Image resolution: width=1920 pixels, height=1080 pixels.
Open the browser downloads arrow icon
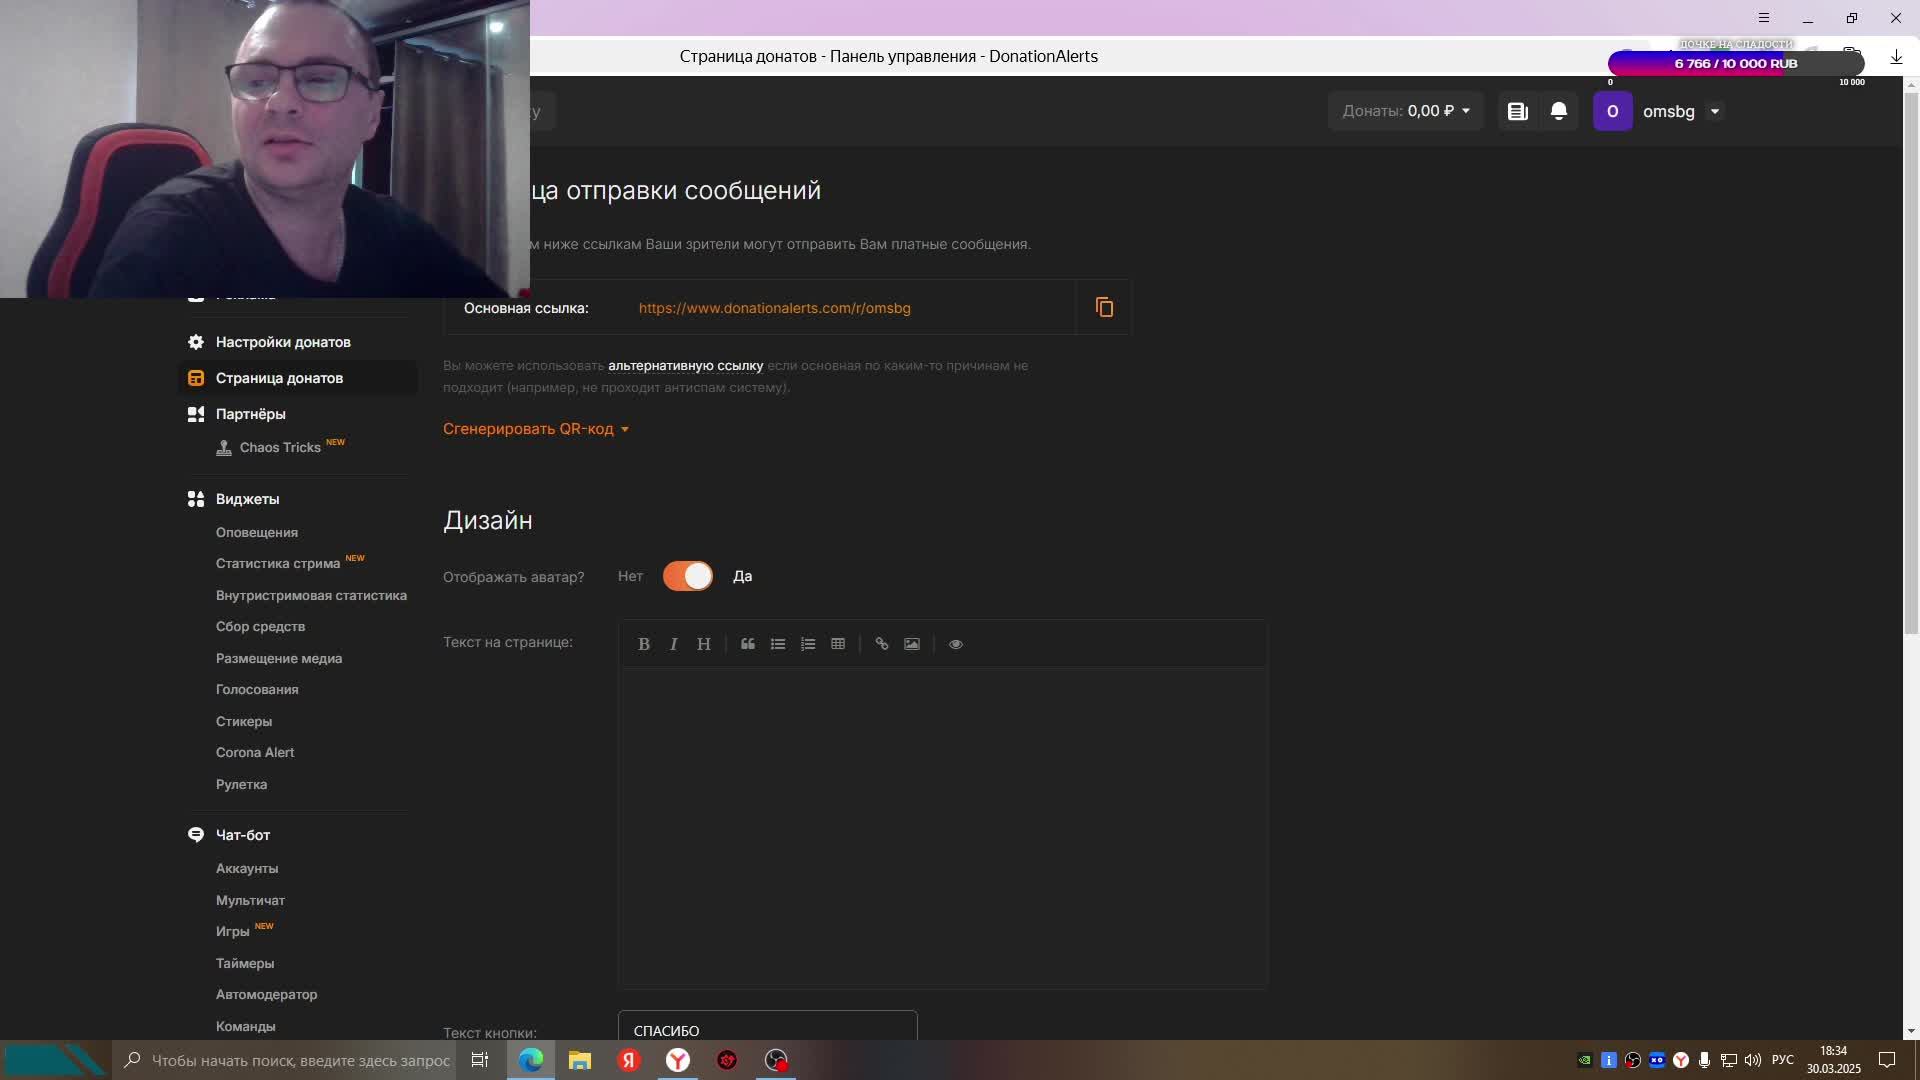(x=1896, y=58)
